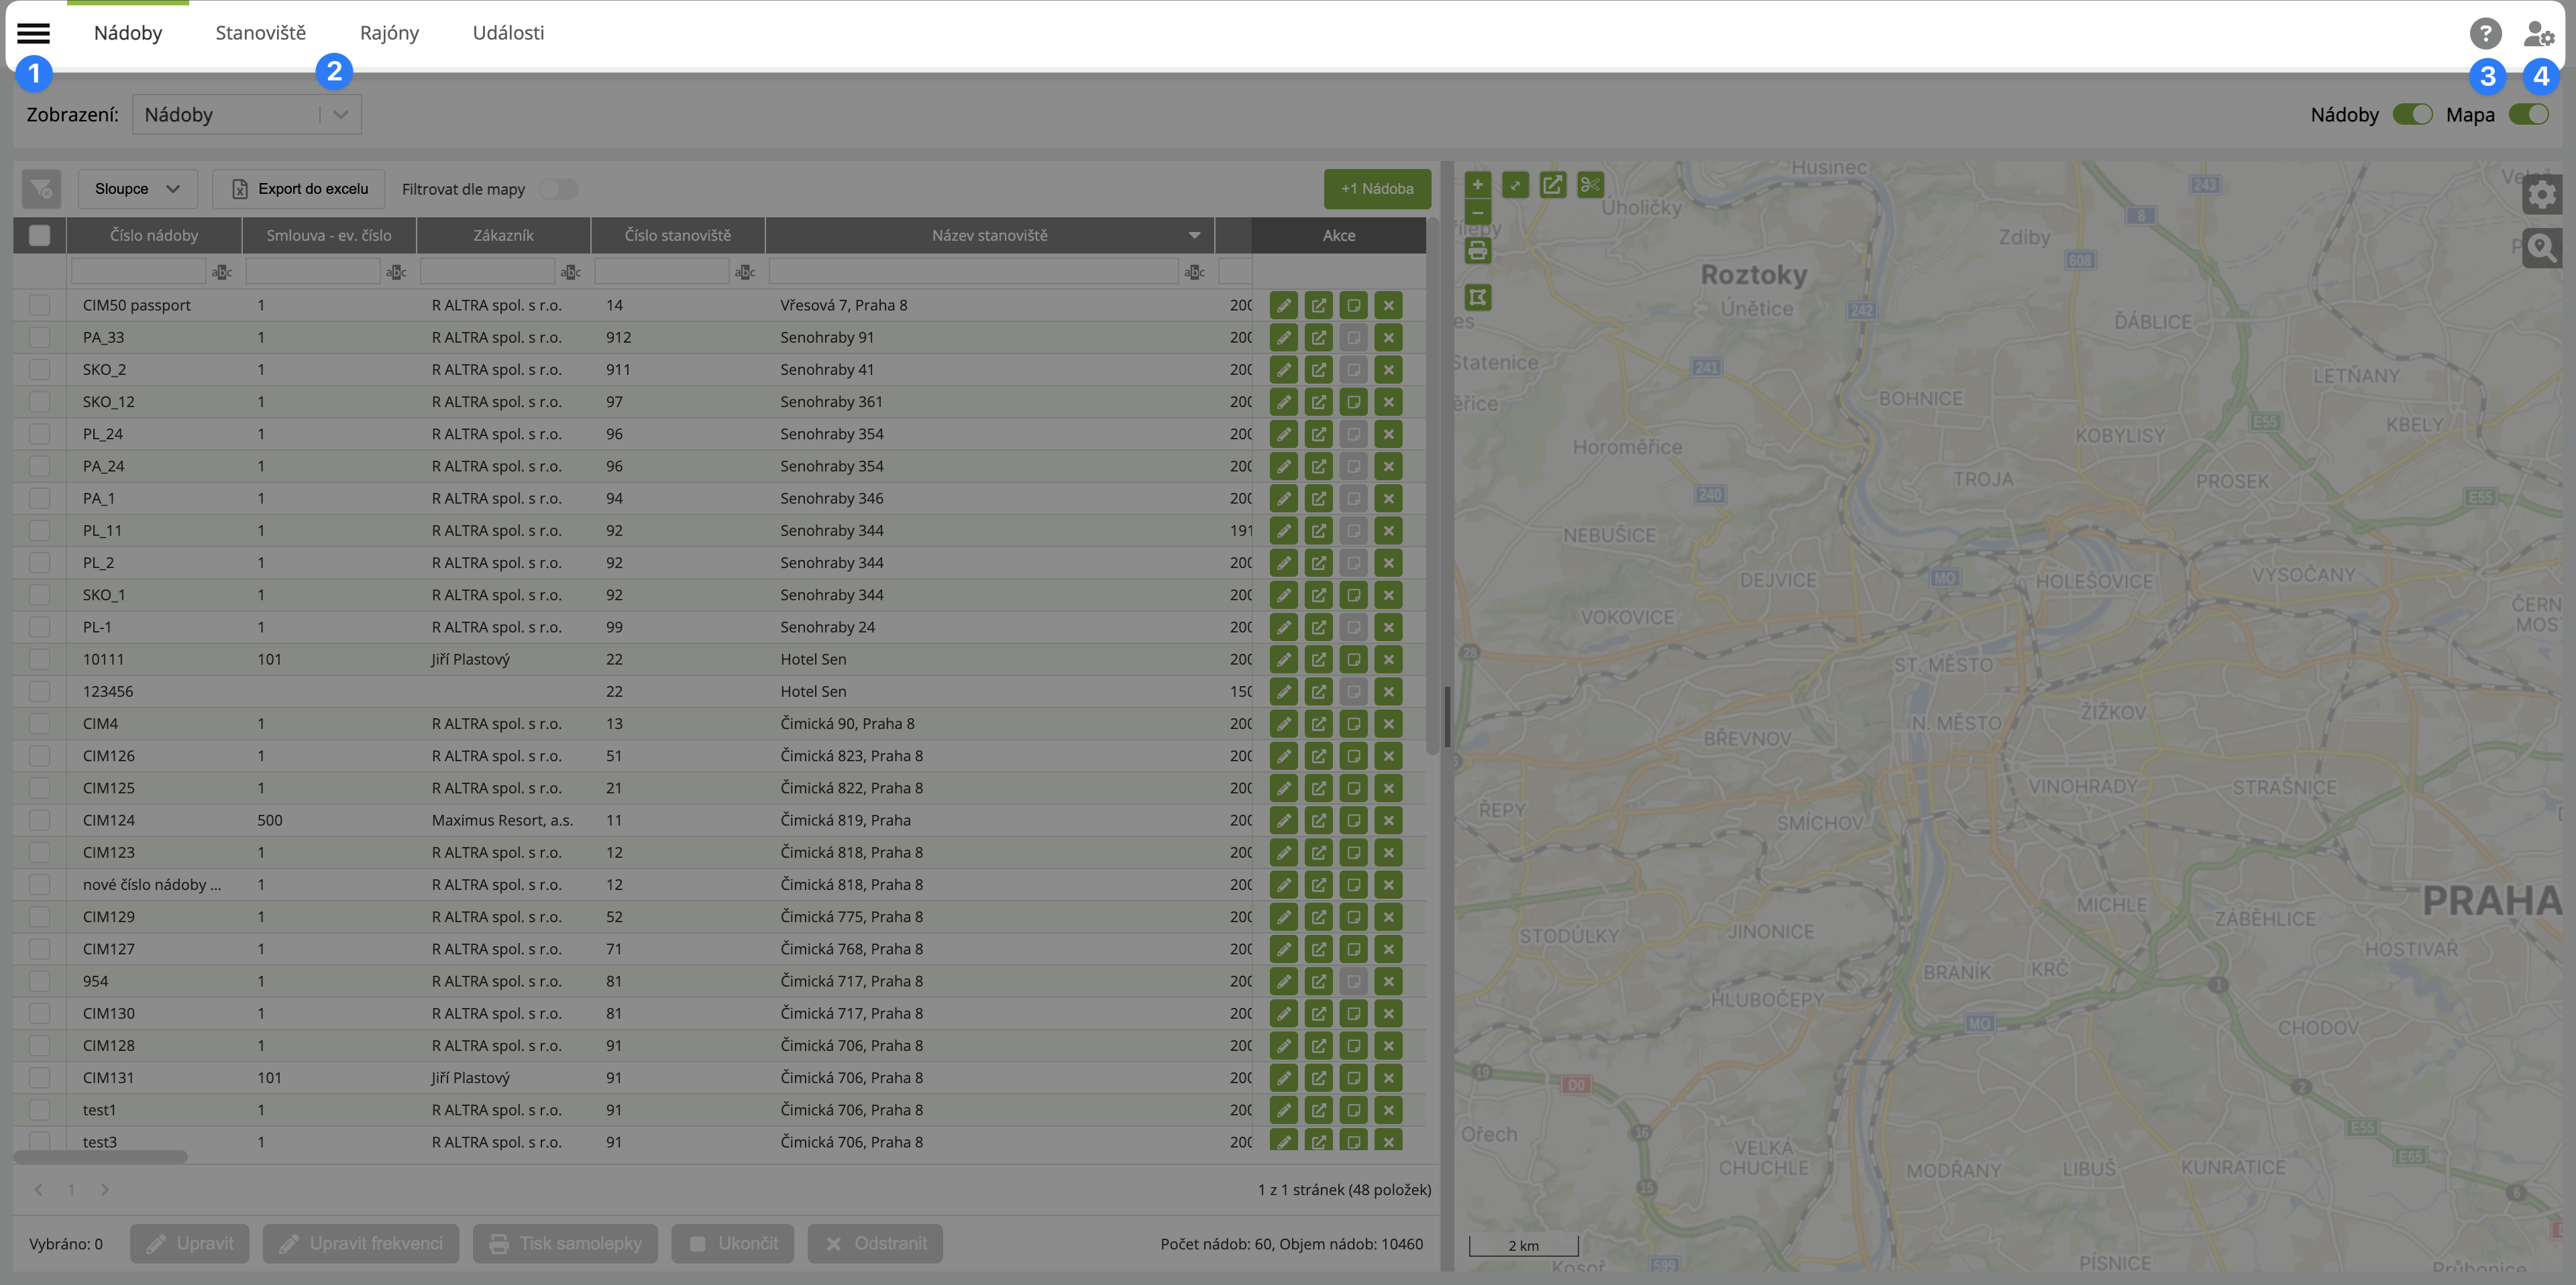Open the Zobrazení Nádoby dropdown
This screenshot has height=1285, width=2576.
click(x=246, y=114)
